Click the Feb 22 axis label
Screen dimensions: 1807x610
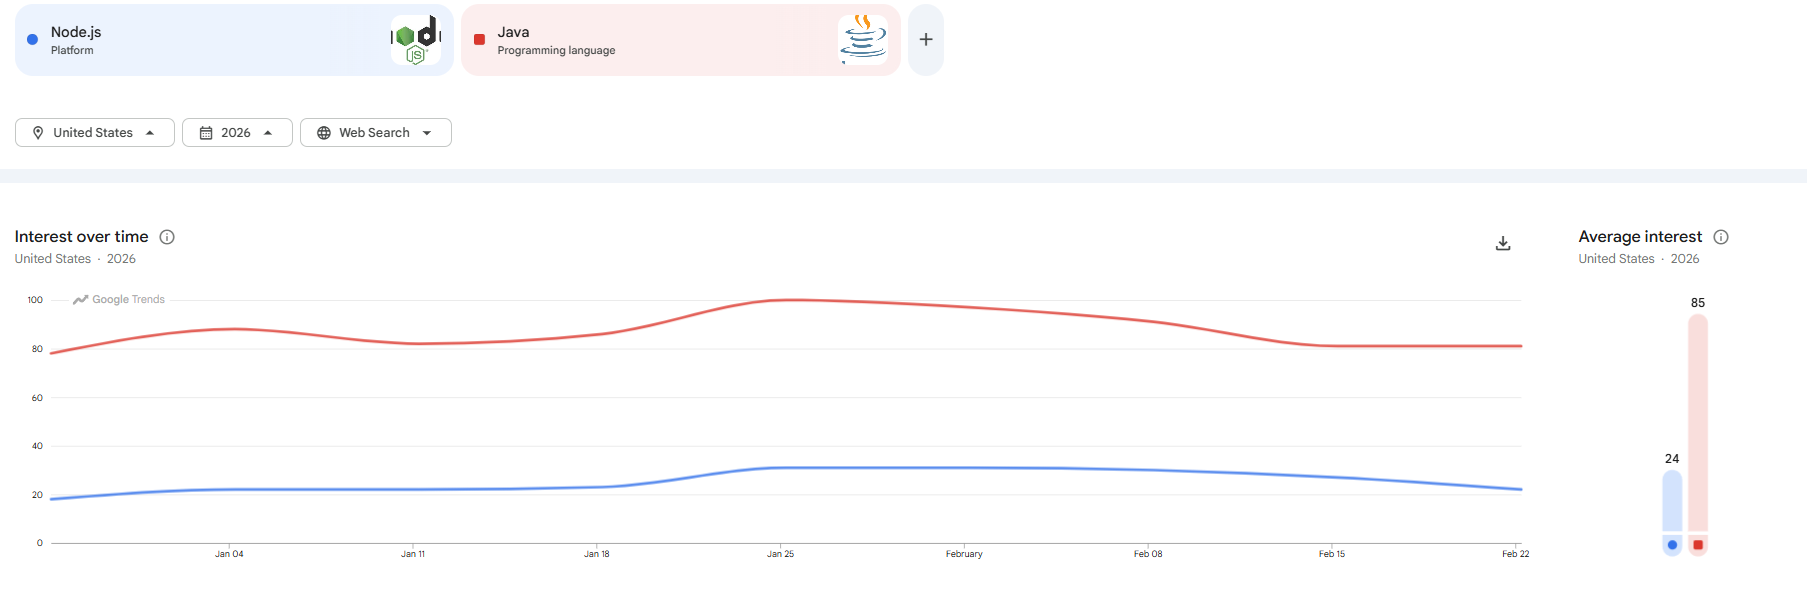pyautogui.click(x=1516, y=554)
